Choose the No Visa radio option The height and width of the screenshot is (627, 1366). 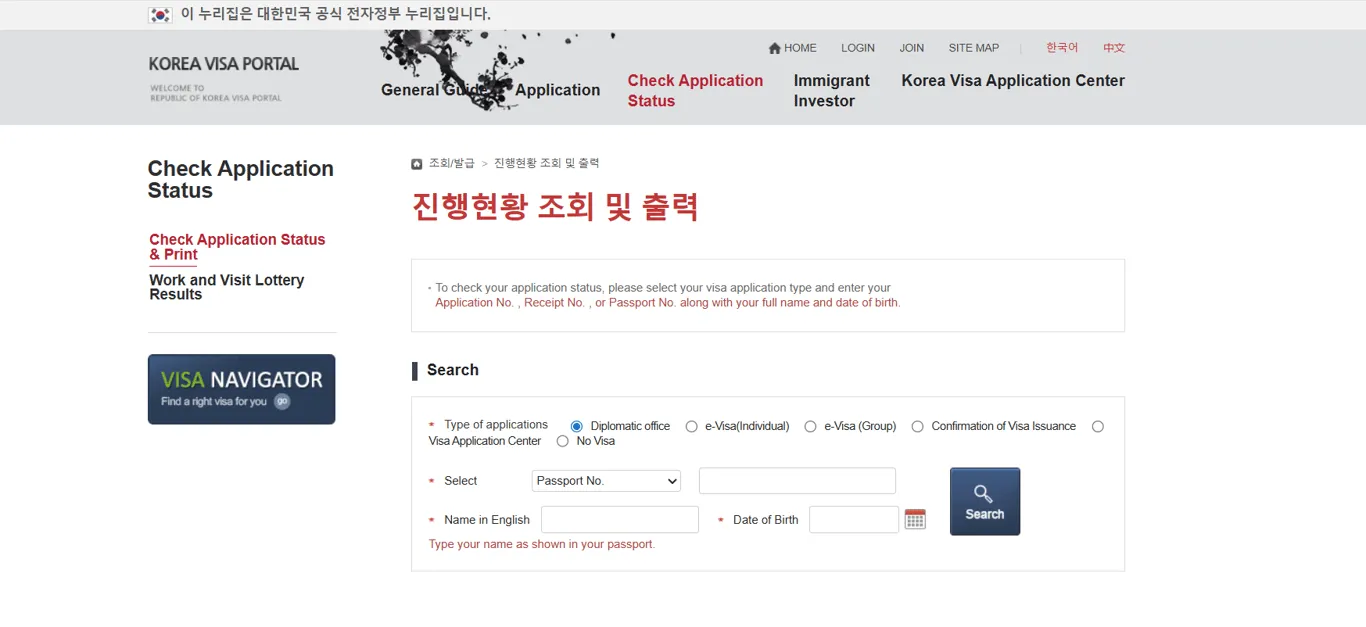point(562,441)
